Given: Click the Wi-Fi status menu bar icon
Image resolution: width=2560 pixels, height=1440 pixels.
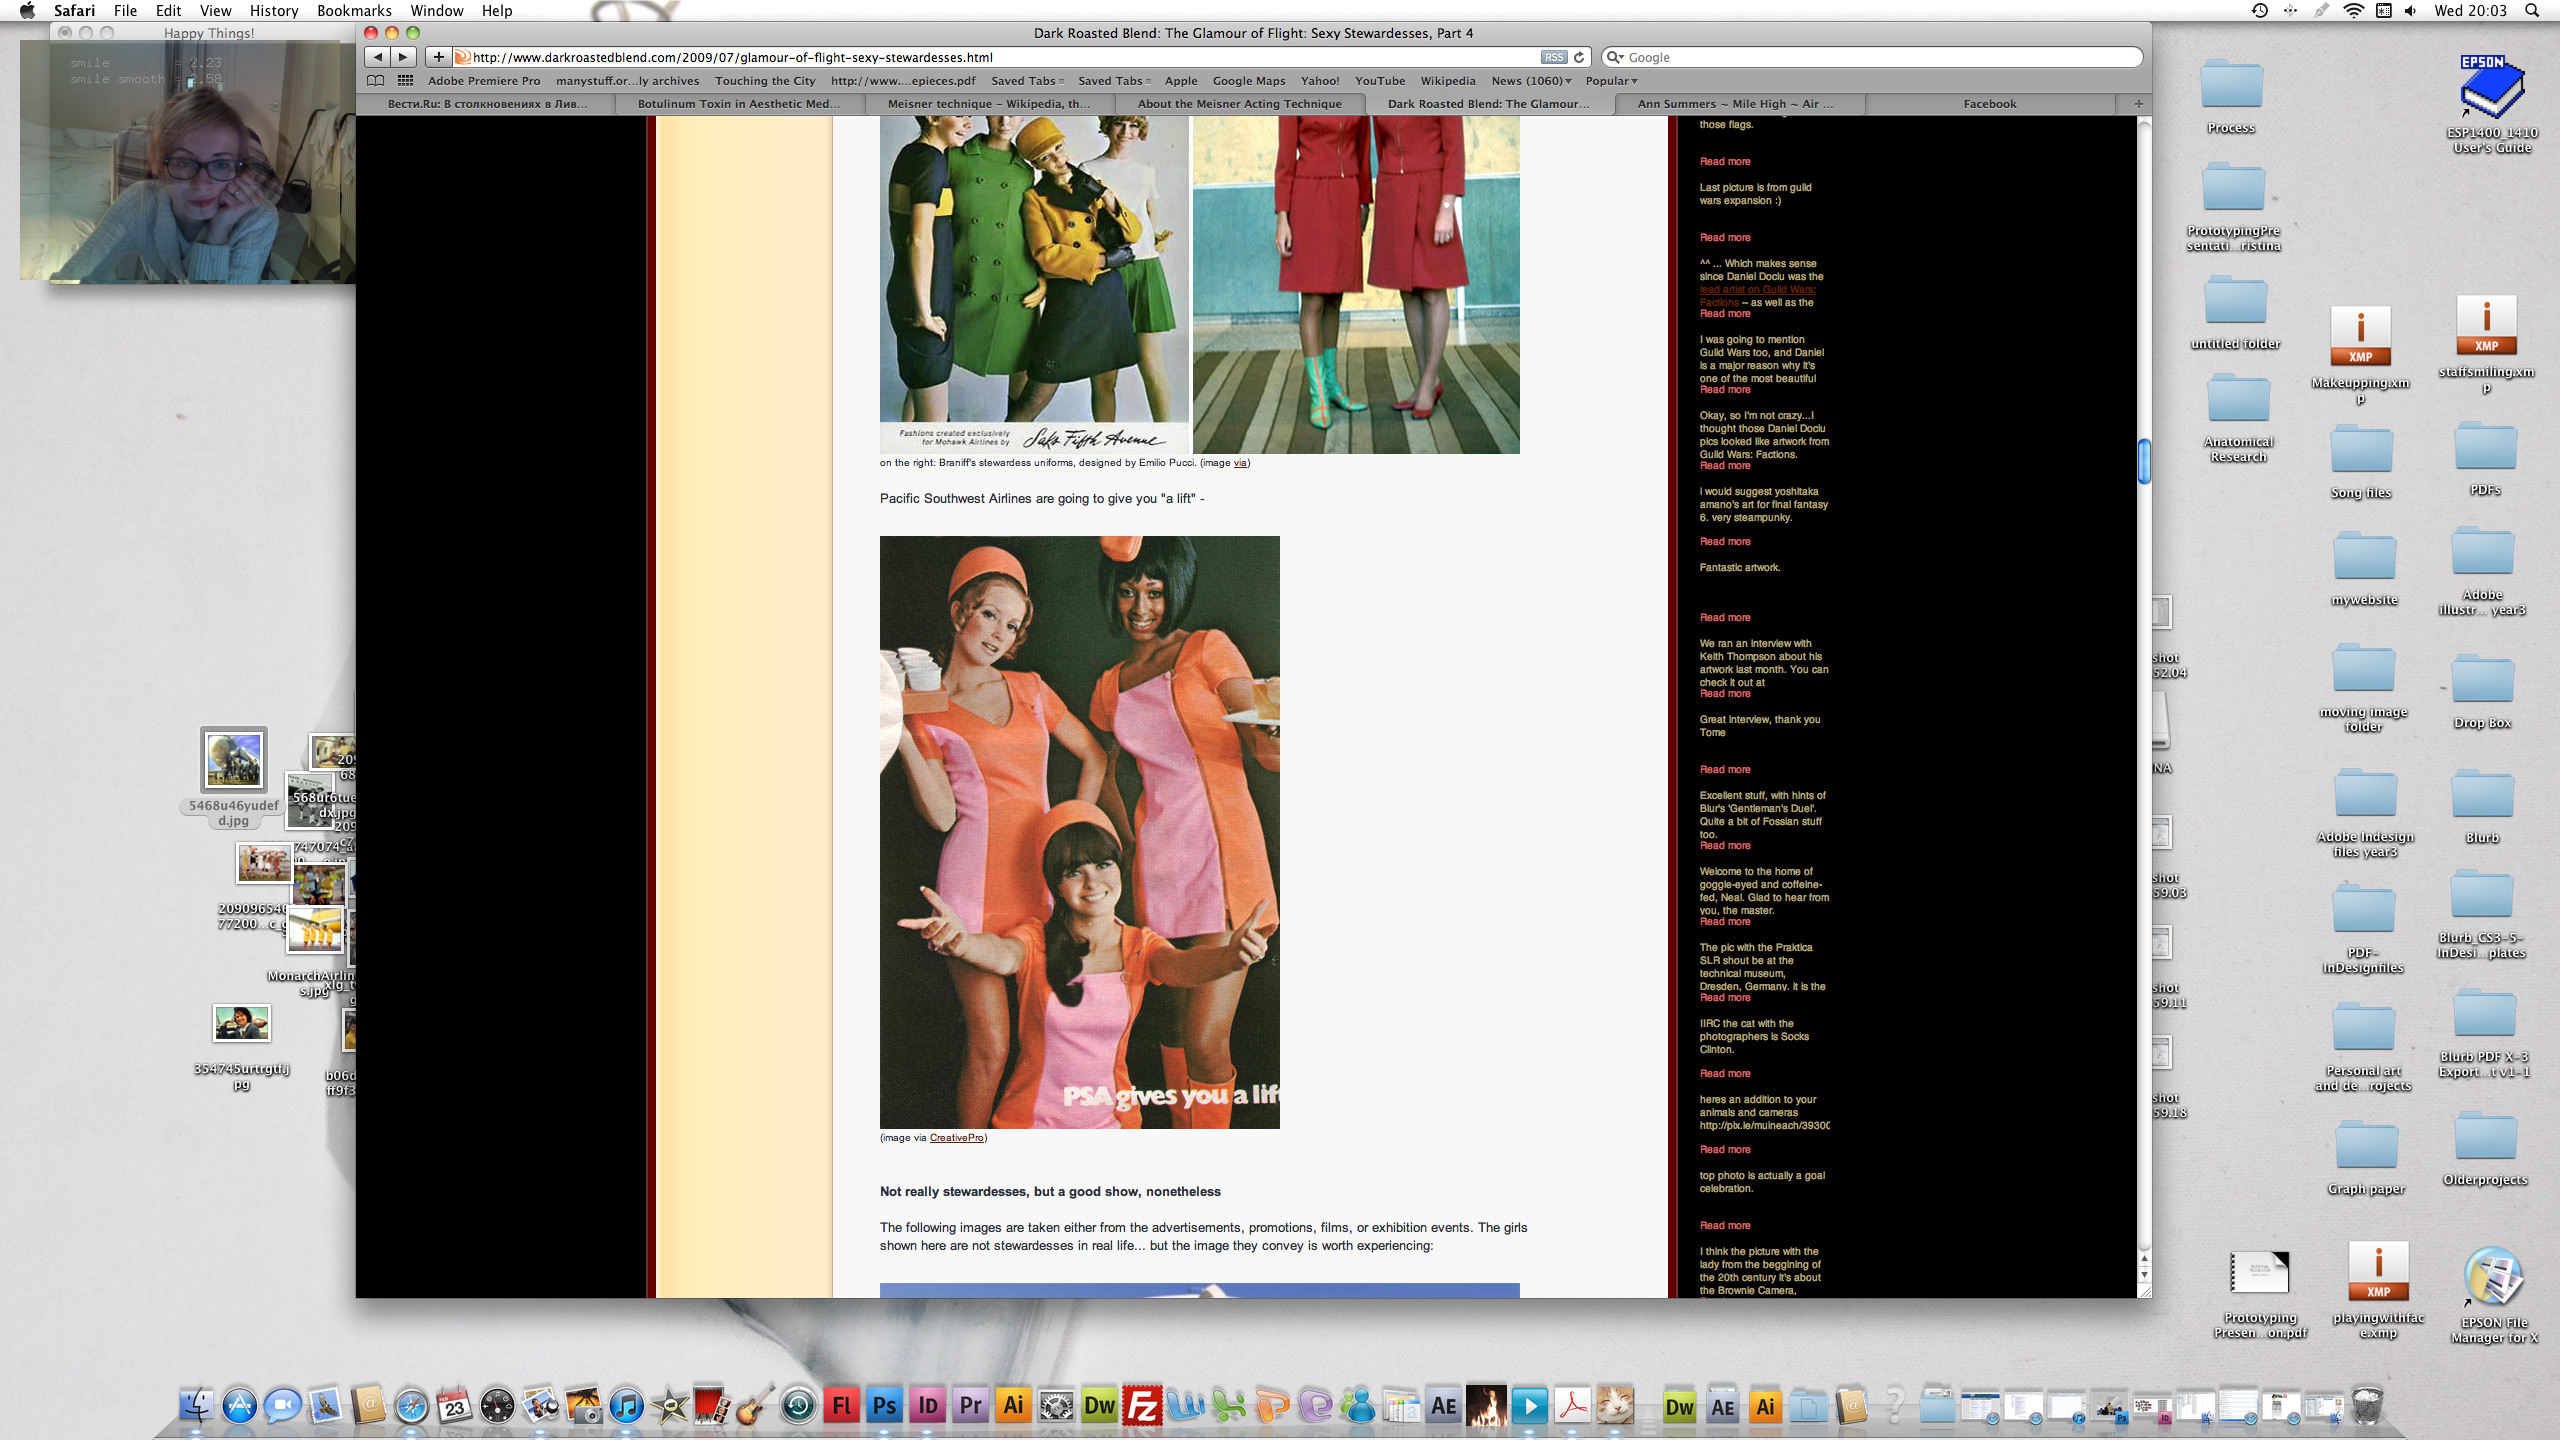Looking at the screenshot, I should 2353,11.
